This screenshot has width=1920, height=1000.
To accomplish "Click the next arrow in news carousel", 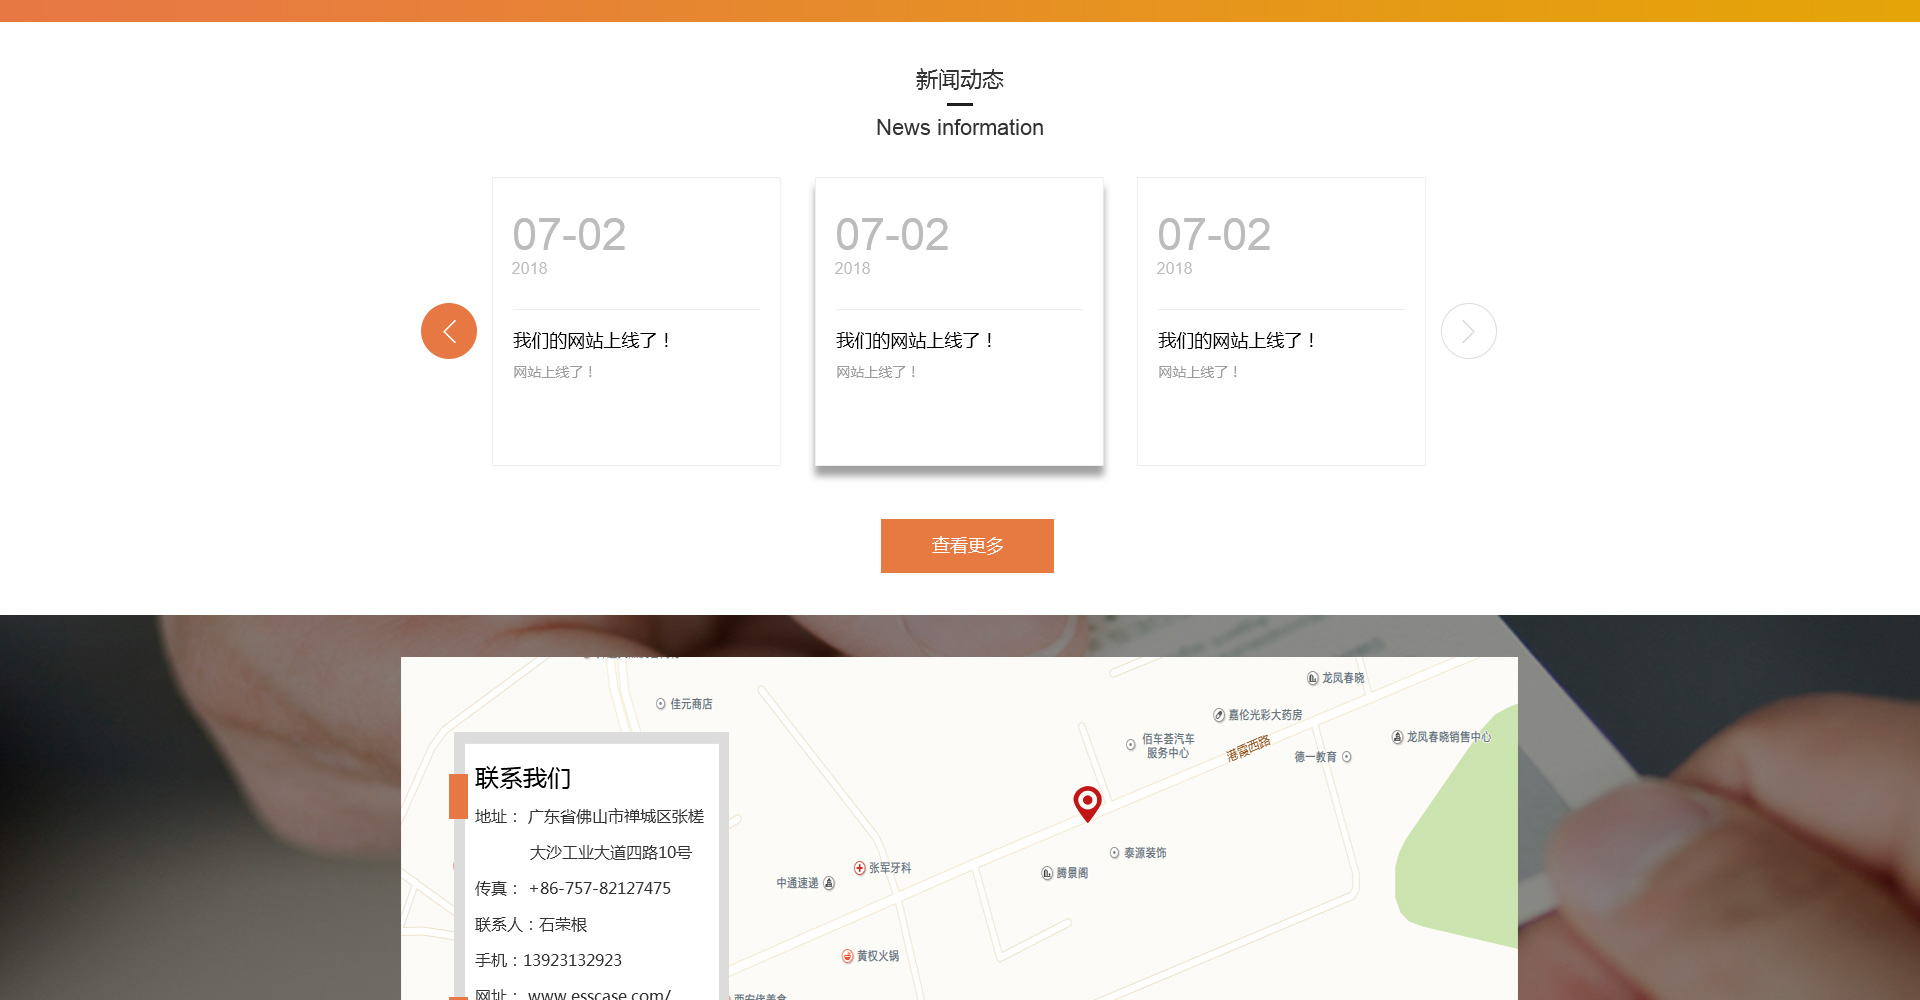I will (1468, 331).
